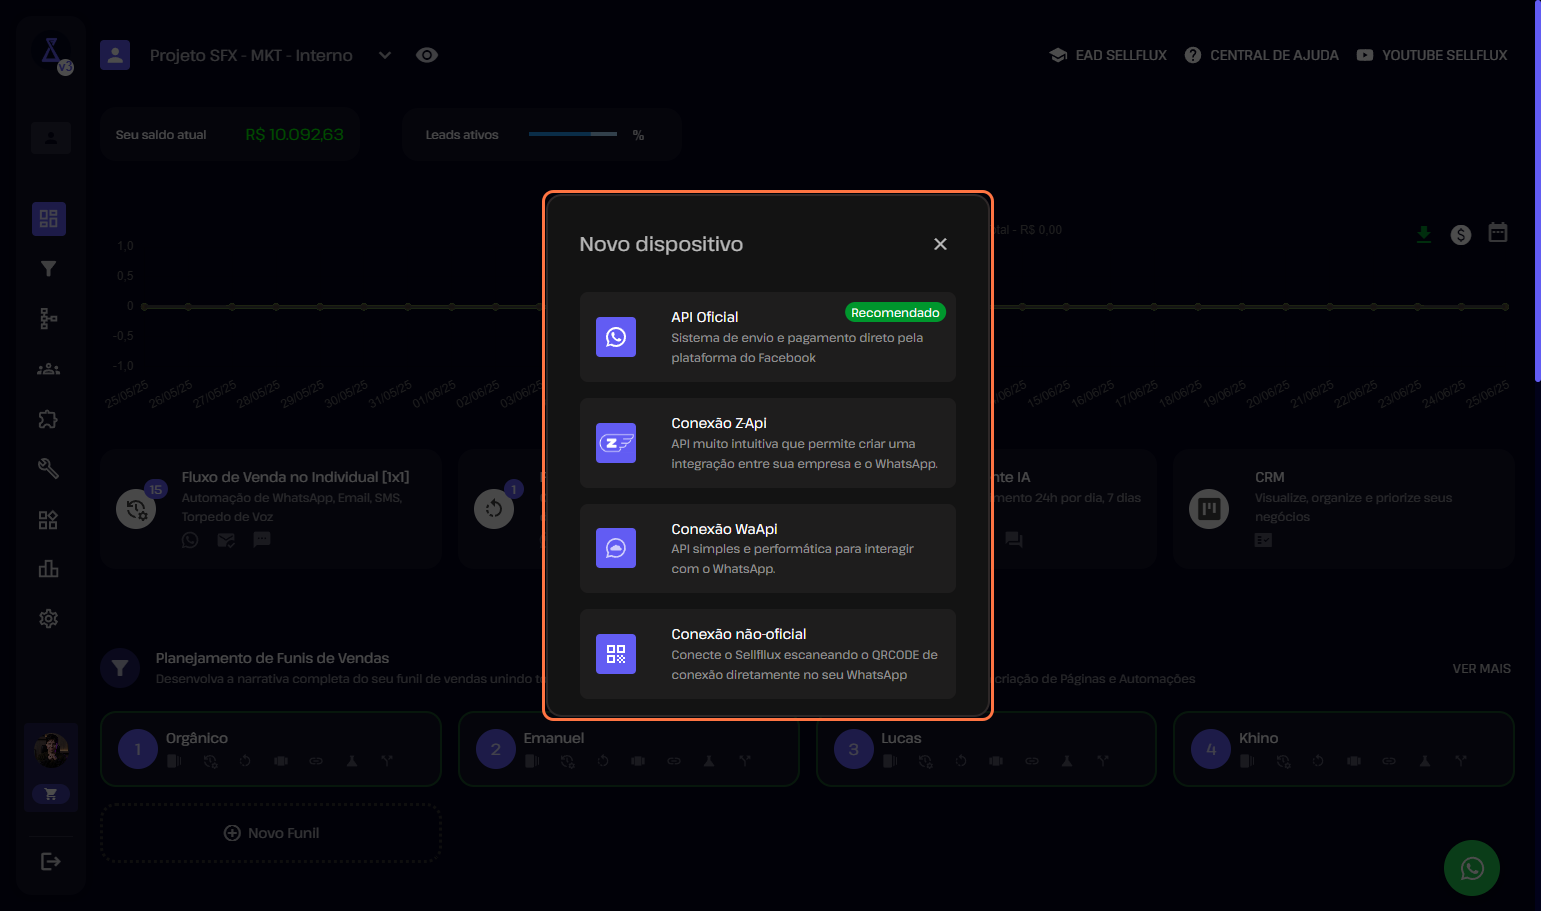1541x911 pixels.
Task: Select the Conexão Z-Api option
Action: (767, 443)
